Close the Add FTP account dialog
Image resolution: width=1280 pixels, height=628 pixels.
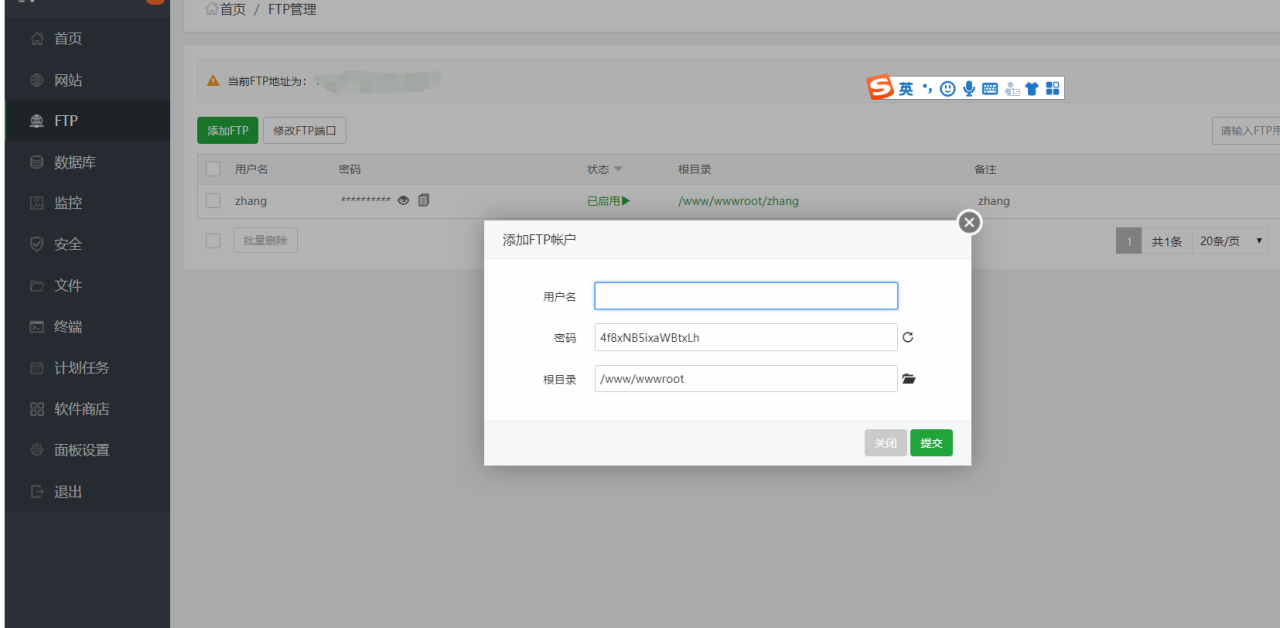(968, 223)
